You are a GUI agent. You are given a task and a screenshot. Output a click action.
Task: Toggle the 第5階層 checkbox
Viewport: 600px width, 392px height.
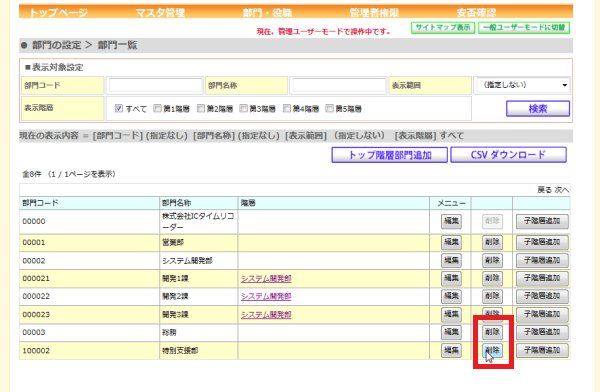329,108
